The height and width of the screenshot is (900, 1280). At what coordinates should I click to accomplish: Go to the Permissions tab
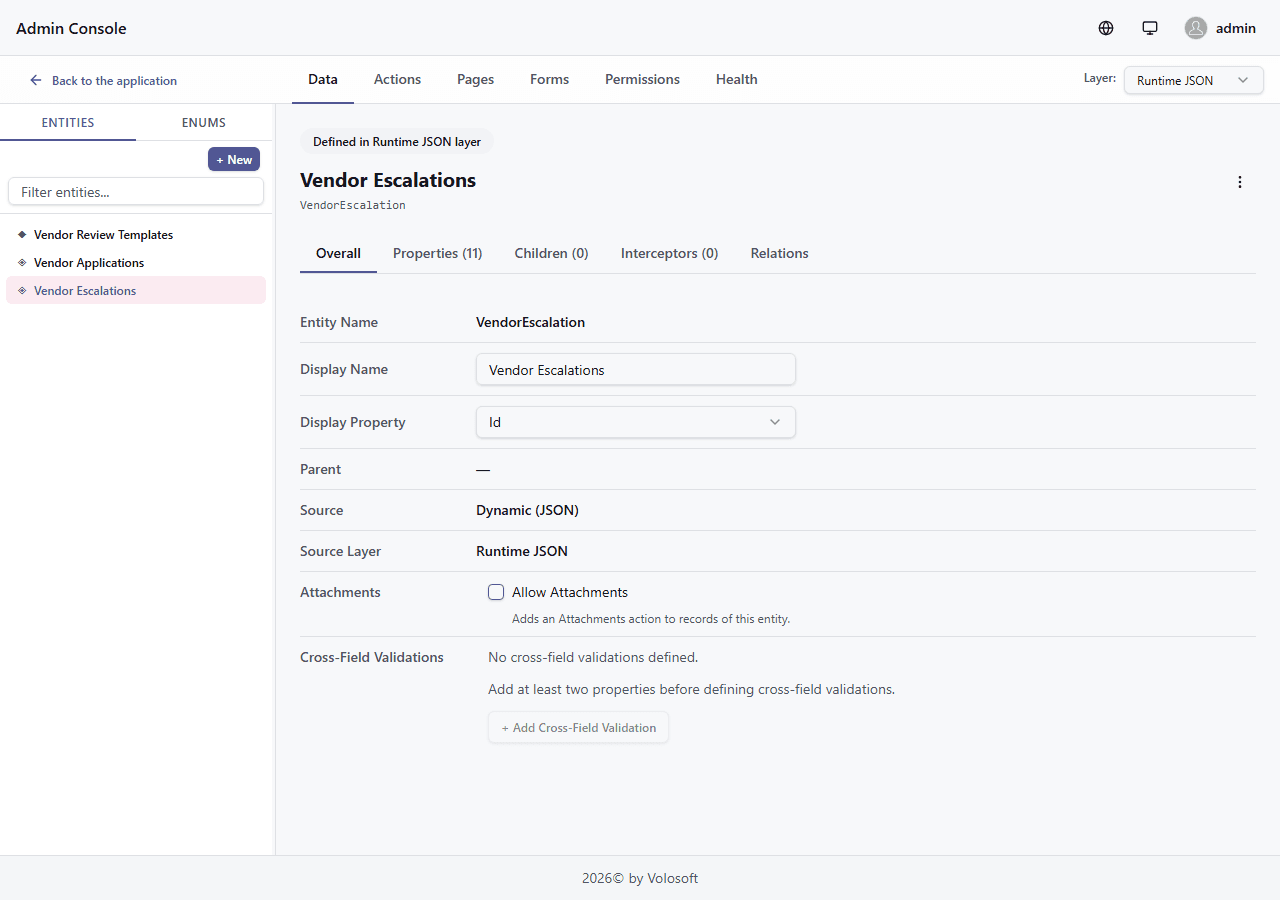tap(642, 79)
